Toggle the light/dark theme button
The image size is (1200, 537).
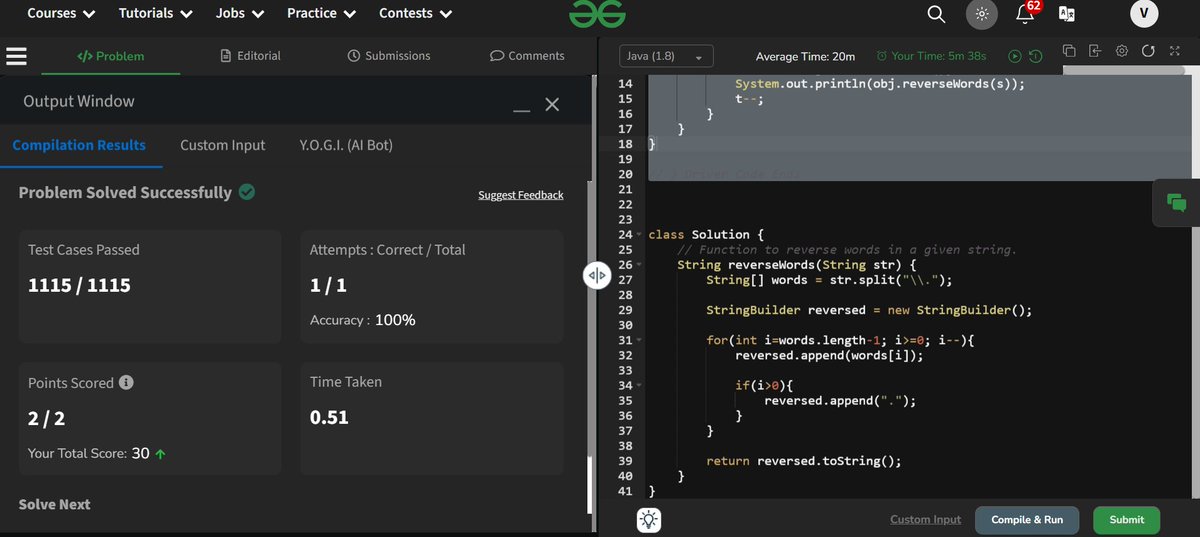pyautogui.click(x=982, y=14)
